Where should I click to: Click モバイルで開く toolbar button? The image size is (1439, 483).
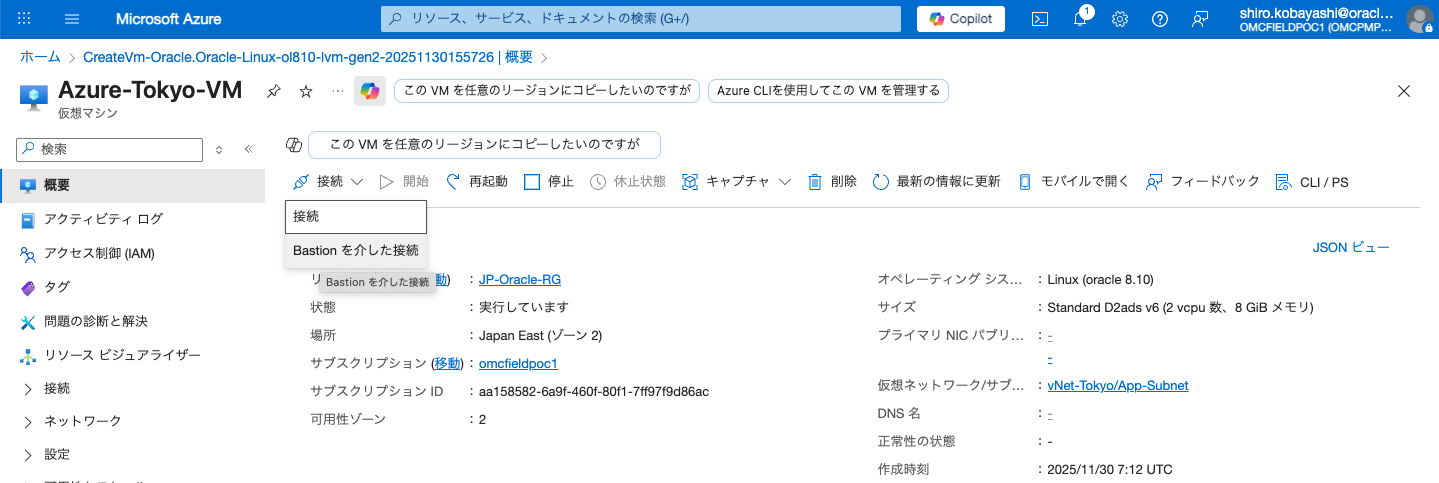coord(1073,181)
